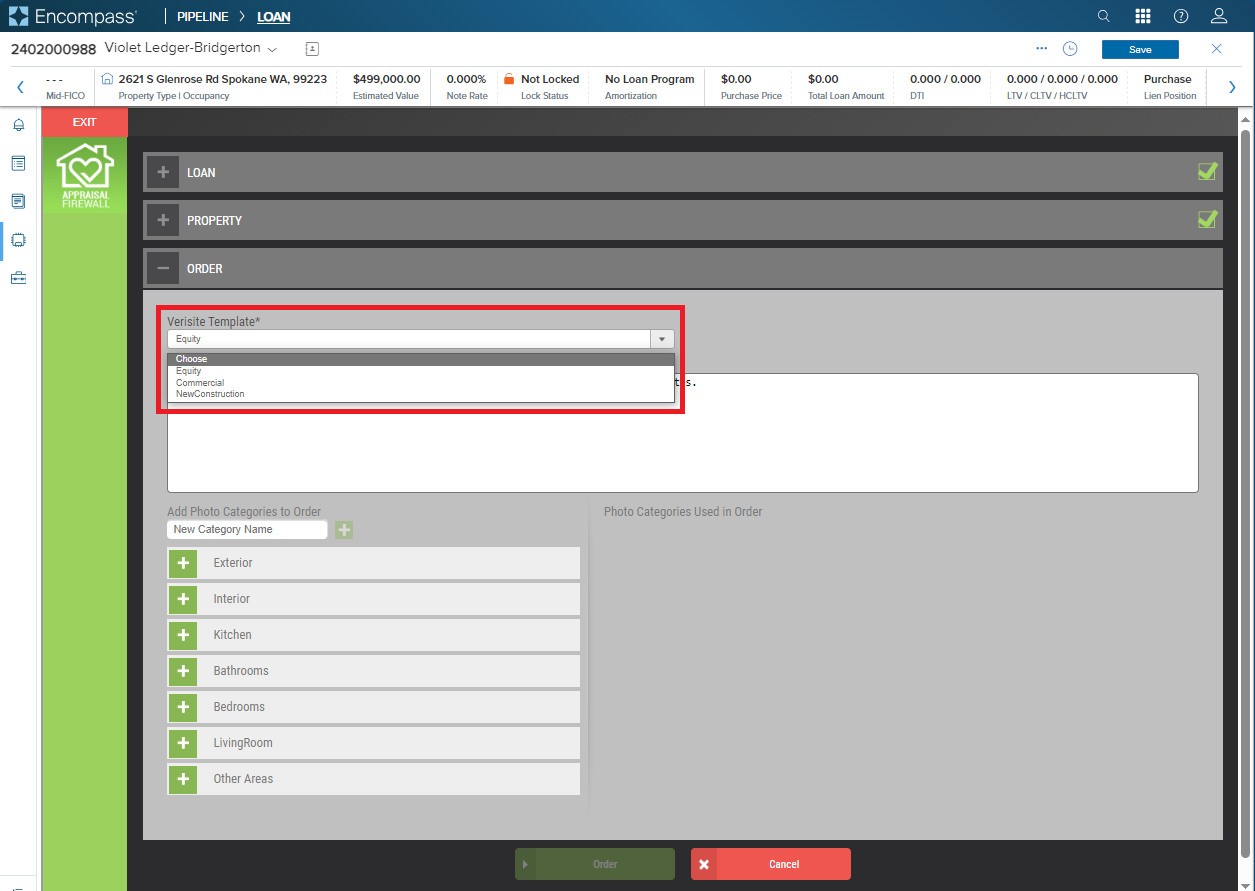The width and height of the screenshot is (1255, 891).
Task: Go to LOAN in the breadcrumb
Action: [x=274, y=17]
